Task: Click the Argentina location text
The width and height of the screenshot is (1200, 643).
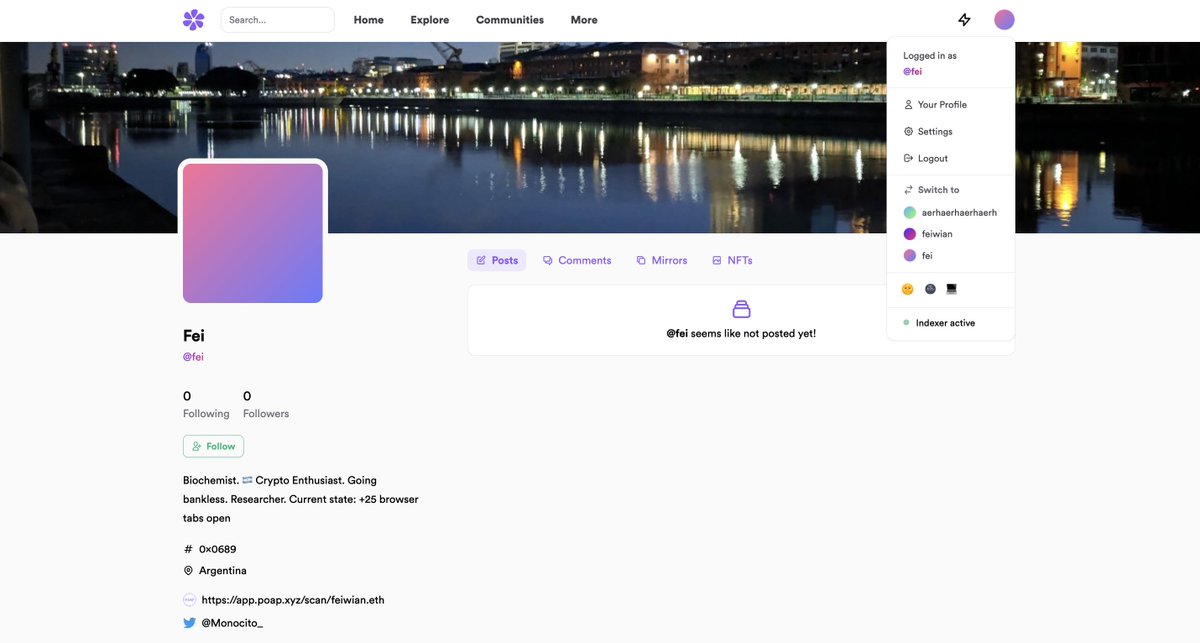Action: [223, 571]
